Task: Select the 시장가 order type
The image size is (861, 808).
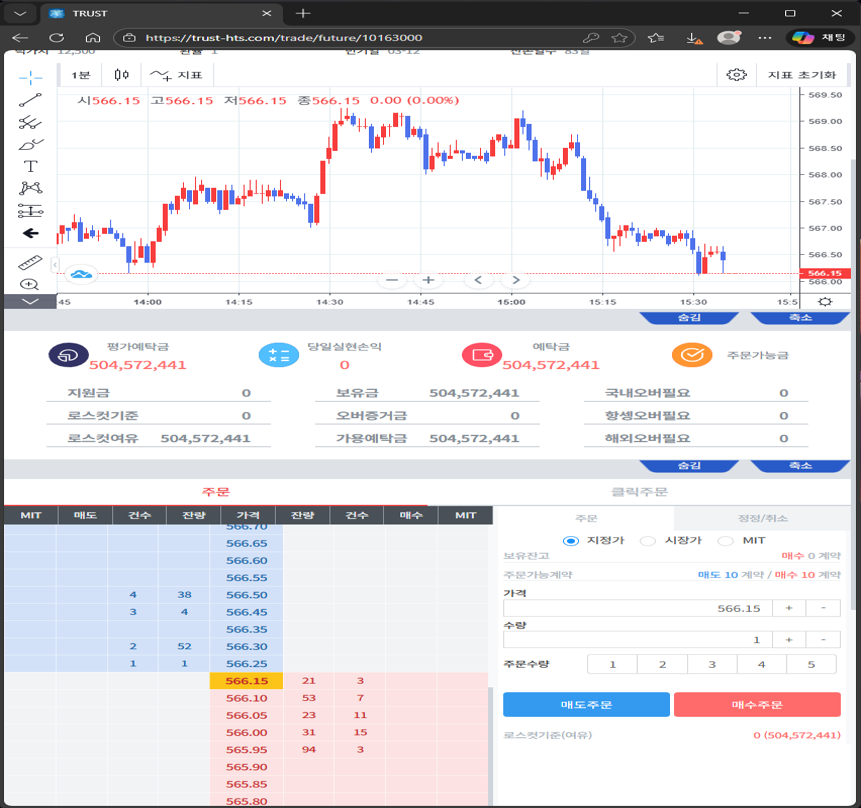Action: click(x=648, y=541)
